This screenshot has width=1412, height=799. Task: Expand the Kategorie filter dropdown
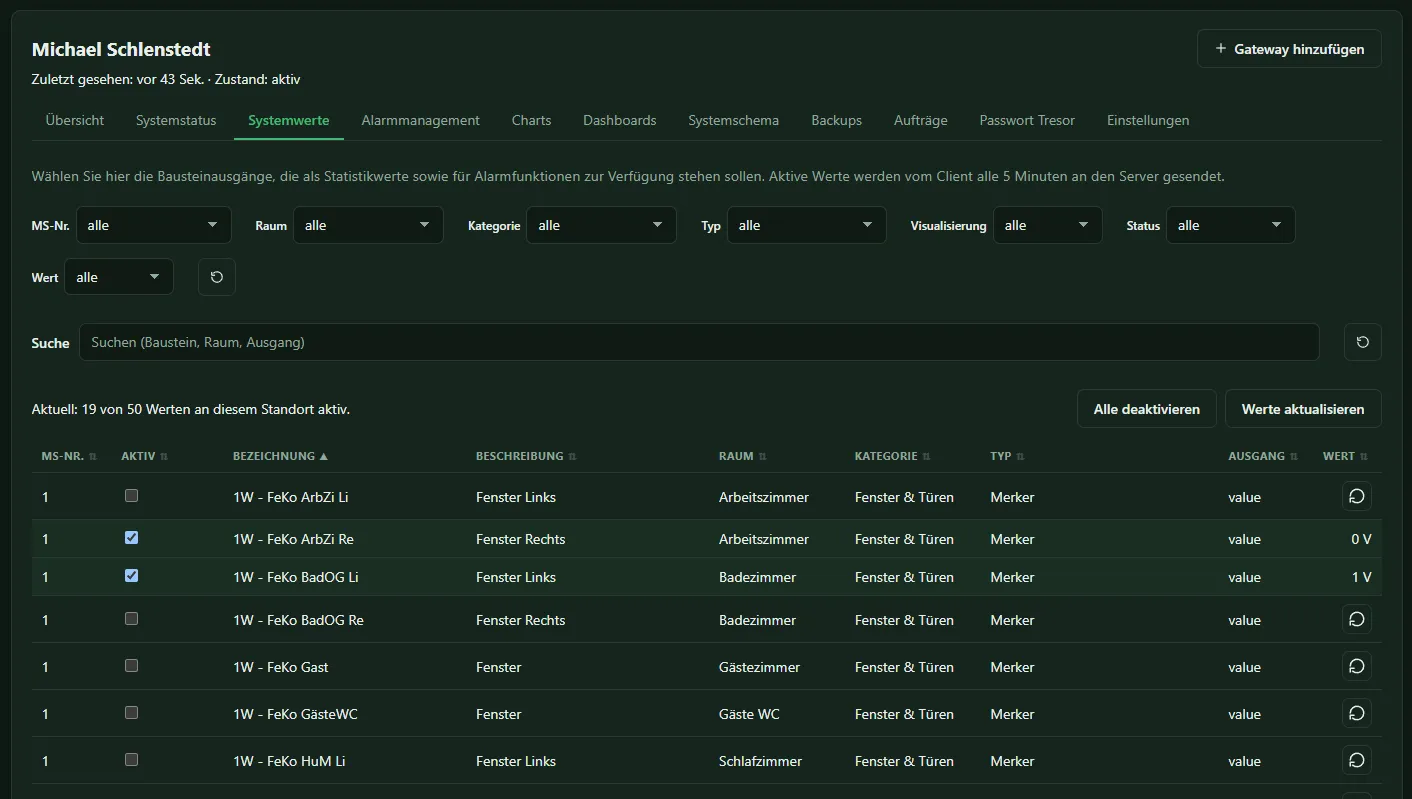click(601, 225)
